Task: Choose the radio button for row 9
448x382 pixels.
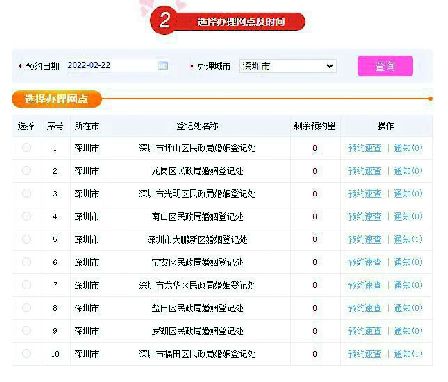Action: pos(26,331)
